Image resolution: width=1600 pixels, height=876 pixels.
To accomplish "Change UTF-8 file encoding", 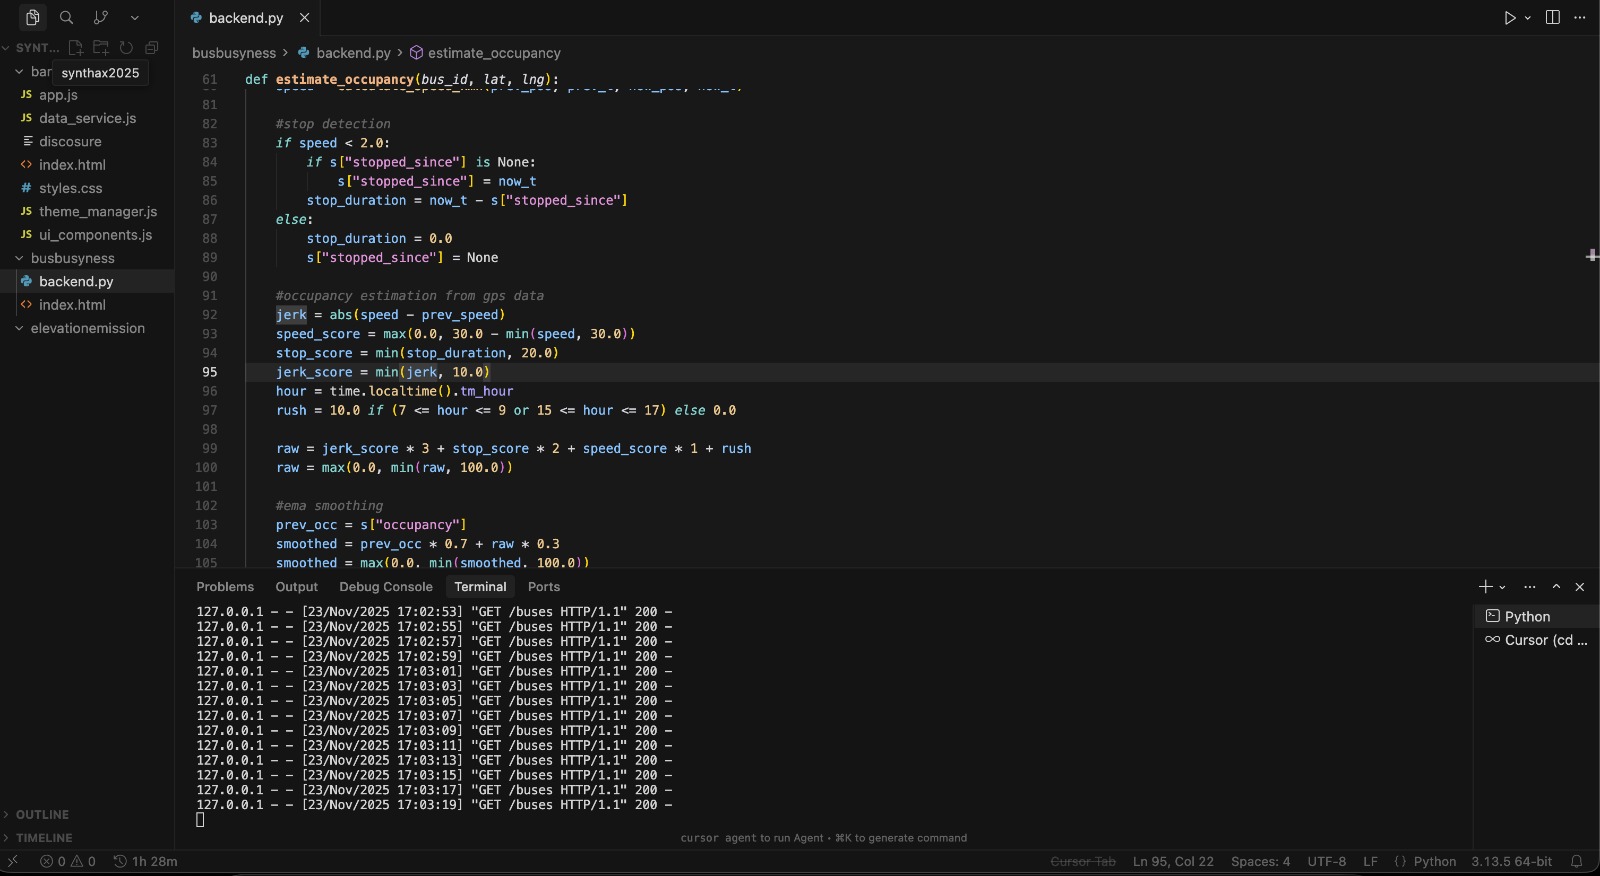I will click(x=1327, y=861).
